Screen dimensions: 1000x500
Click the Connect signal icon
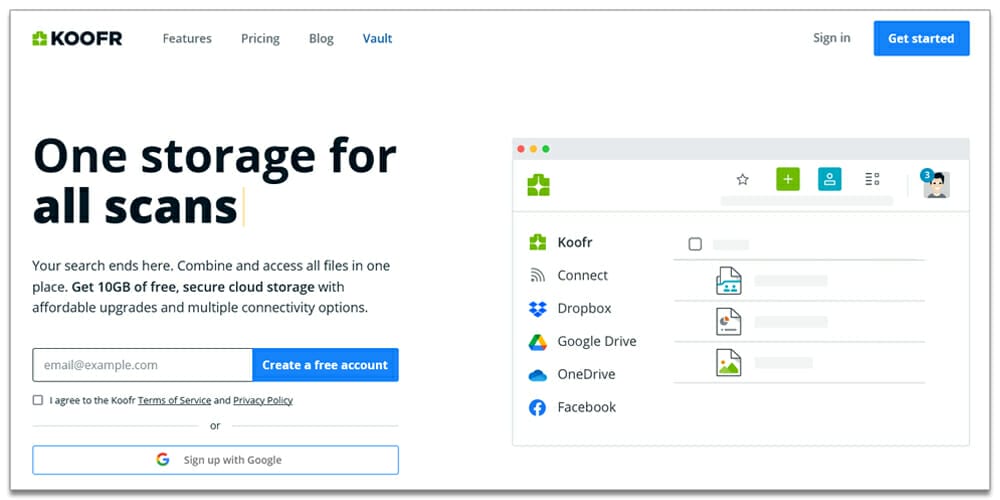click(x=538, y=276)
